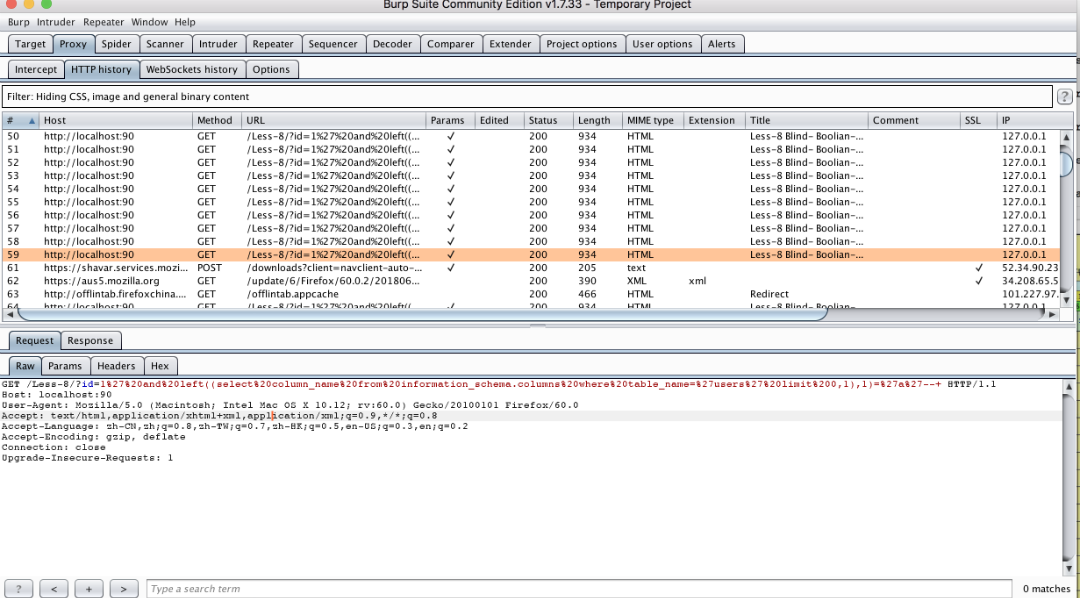Click the plus search options button
The image size is (1080, 598).
(x=88, y=588)
